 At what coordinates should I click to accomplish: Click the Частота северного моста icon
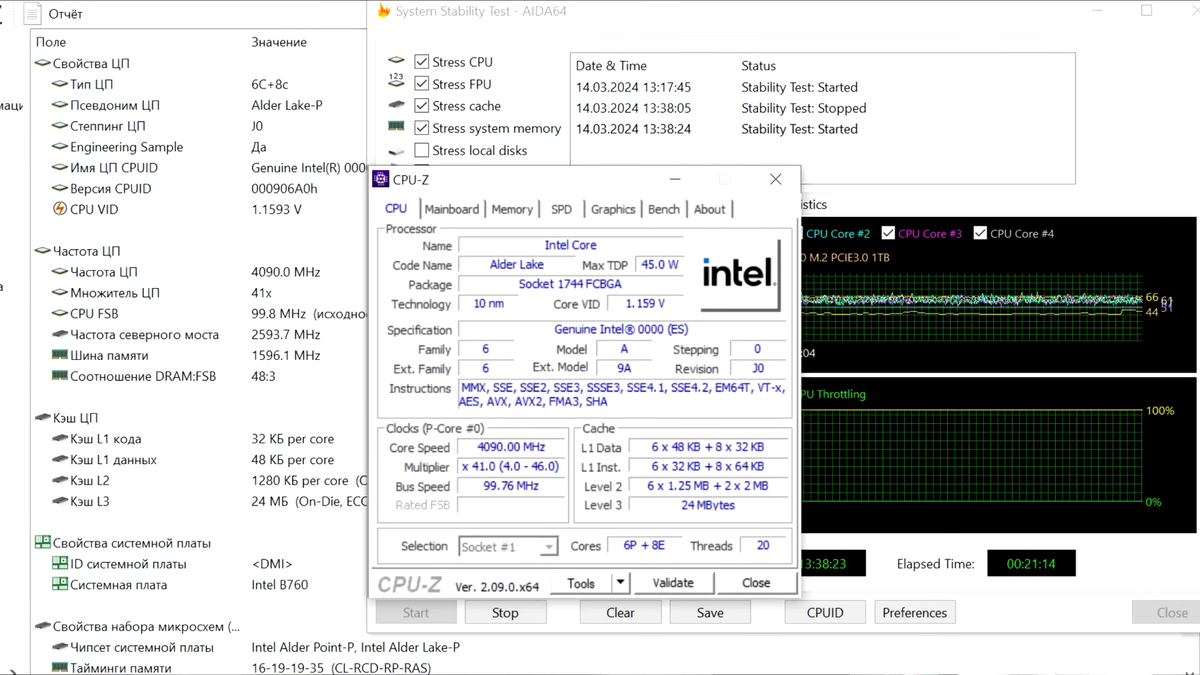(x=59, y=334)
